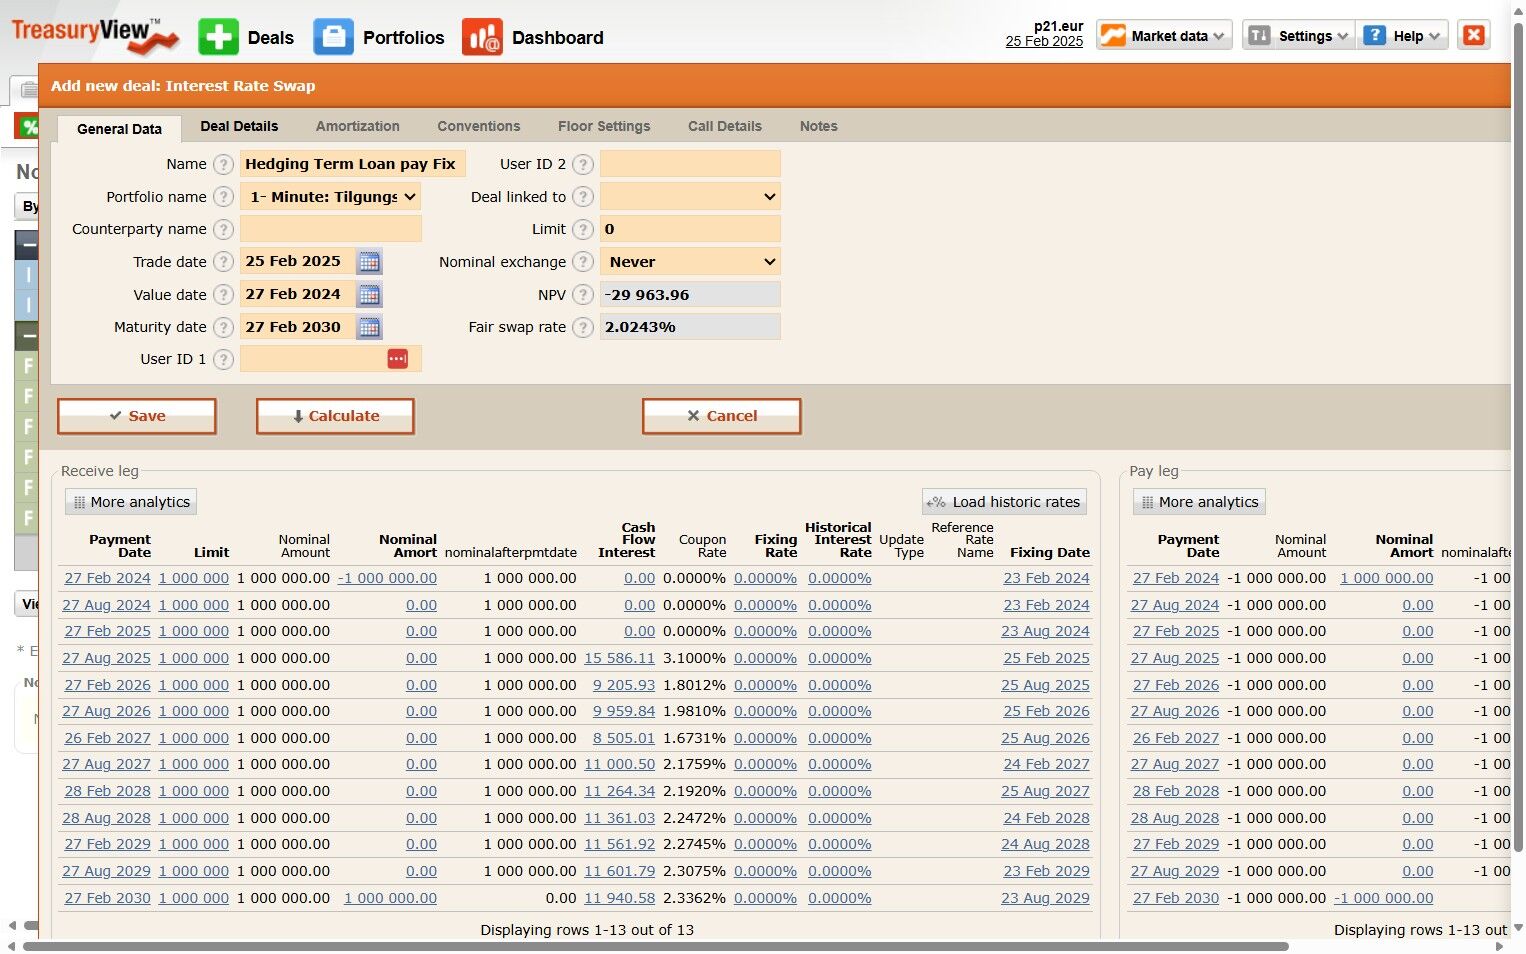The height and width of the screenshot is (954, 1526).
Task: Show help tooltip for NPV field
Action: point(583,295)
